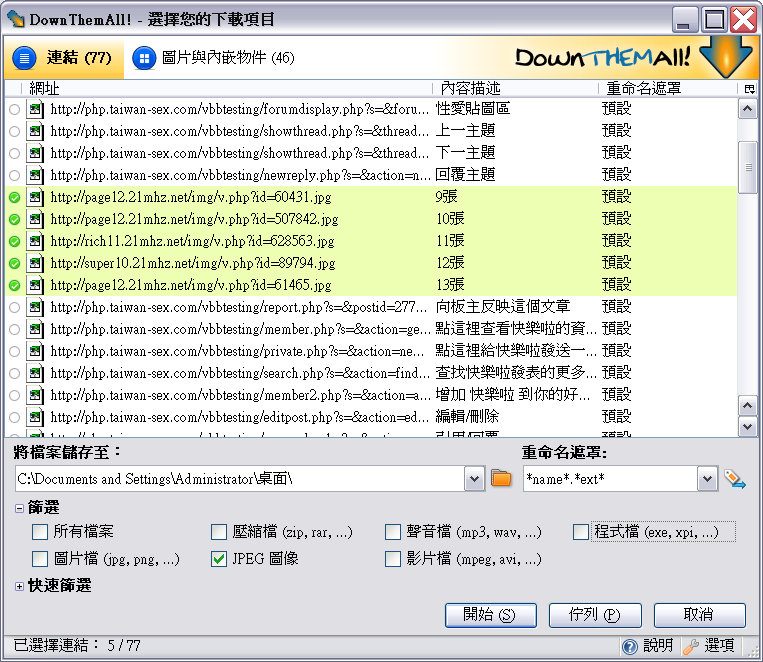Switch to the 圖片與內嵌物件 (46) tab

[214, 58]
